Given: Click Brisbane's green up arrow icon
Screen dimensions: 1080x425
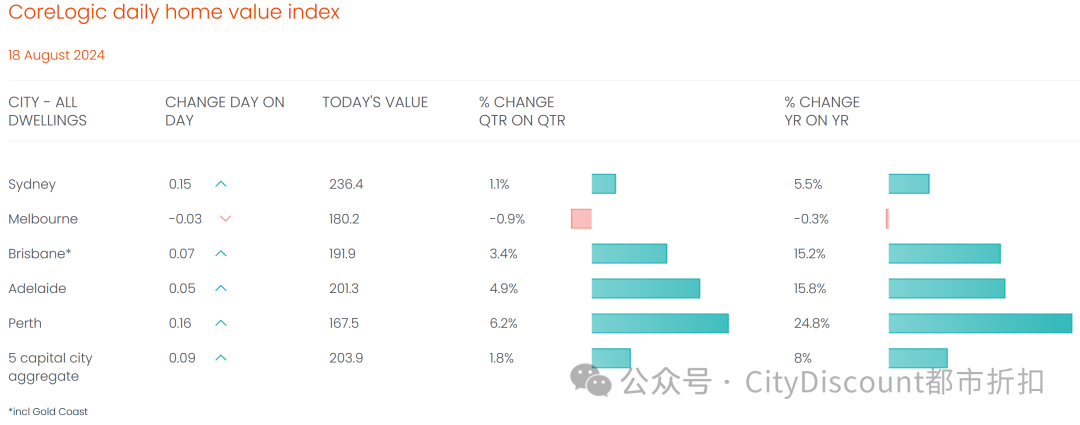Looking at the screenshot, I should (221, 254).
